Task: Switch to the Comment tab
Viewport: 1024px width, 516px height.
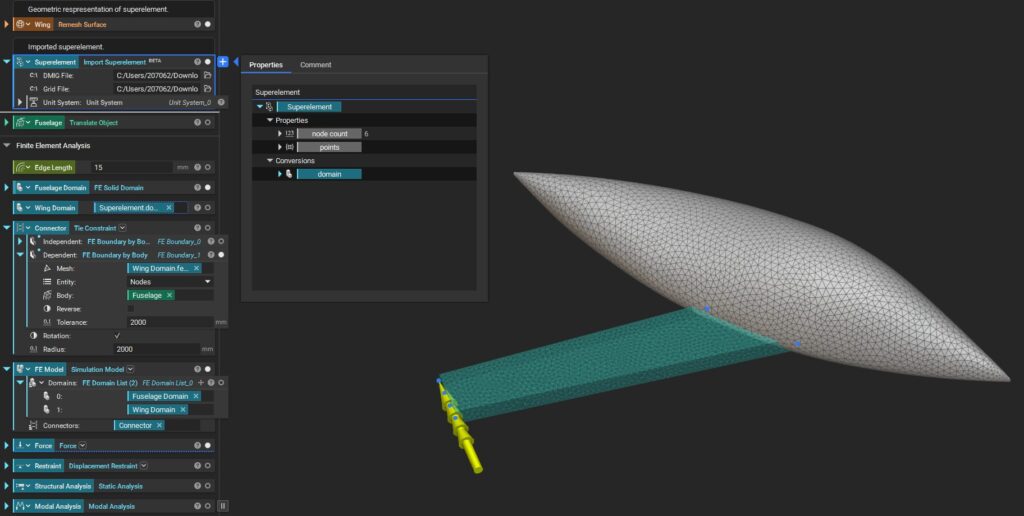Action: [x=315, y=65]
